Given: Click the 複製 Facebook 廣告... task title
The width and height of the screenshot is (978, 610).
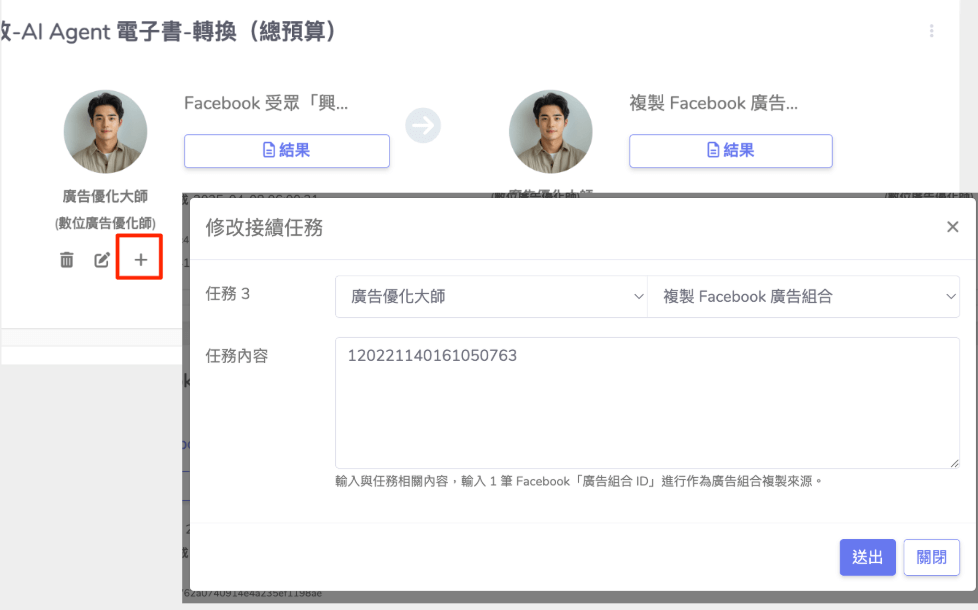Looking at the screenshot, I should (713, 103).
